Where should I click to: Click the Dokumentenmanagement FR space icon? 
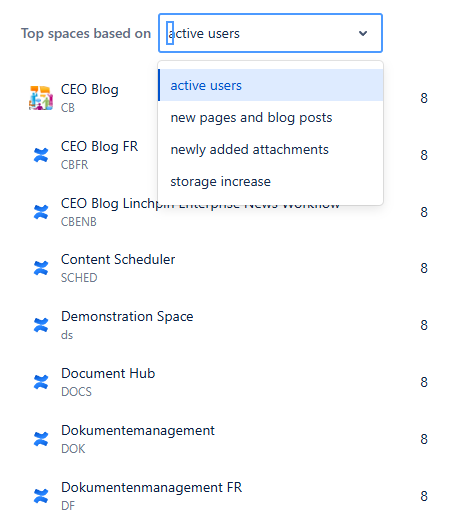click(x=41, y=496)
